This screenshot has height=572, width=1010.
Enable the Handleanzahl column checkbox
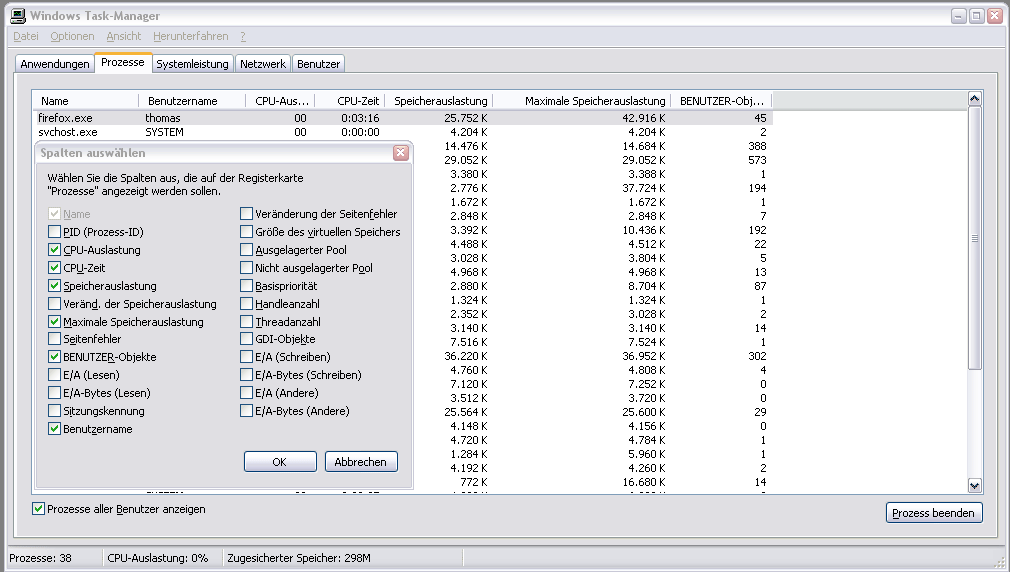pos(246,304)
